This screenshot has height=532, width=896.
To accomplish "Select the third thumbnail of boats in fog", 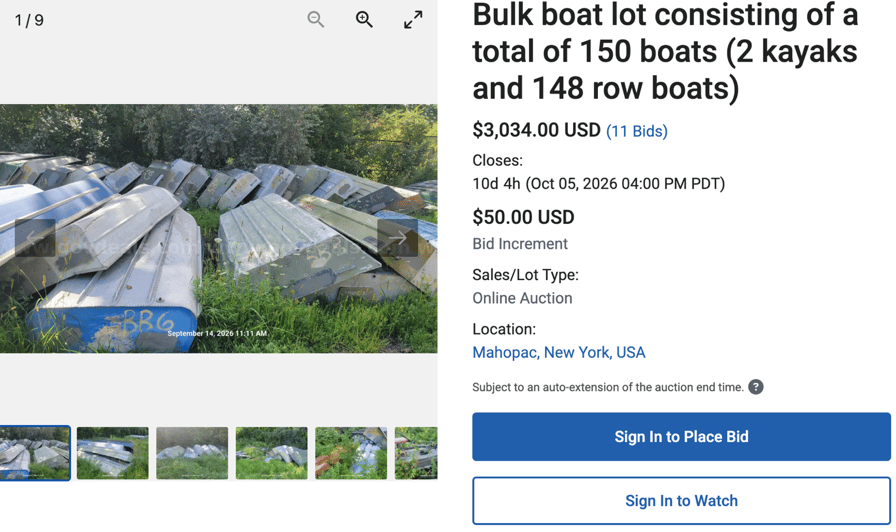I will 192,453.
